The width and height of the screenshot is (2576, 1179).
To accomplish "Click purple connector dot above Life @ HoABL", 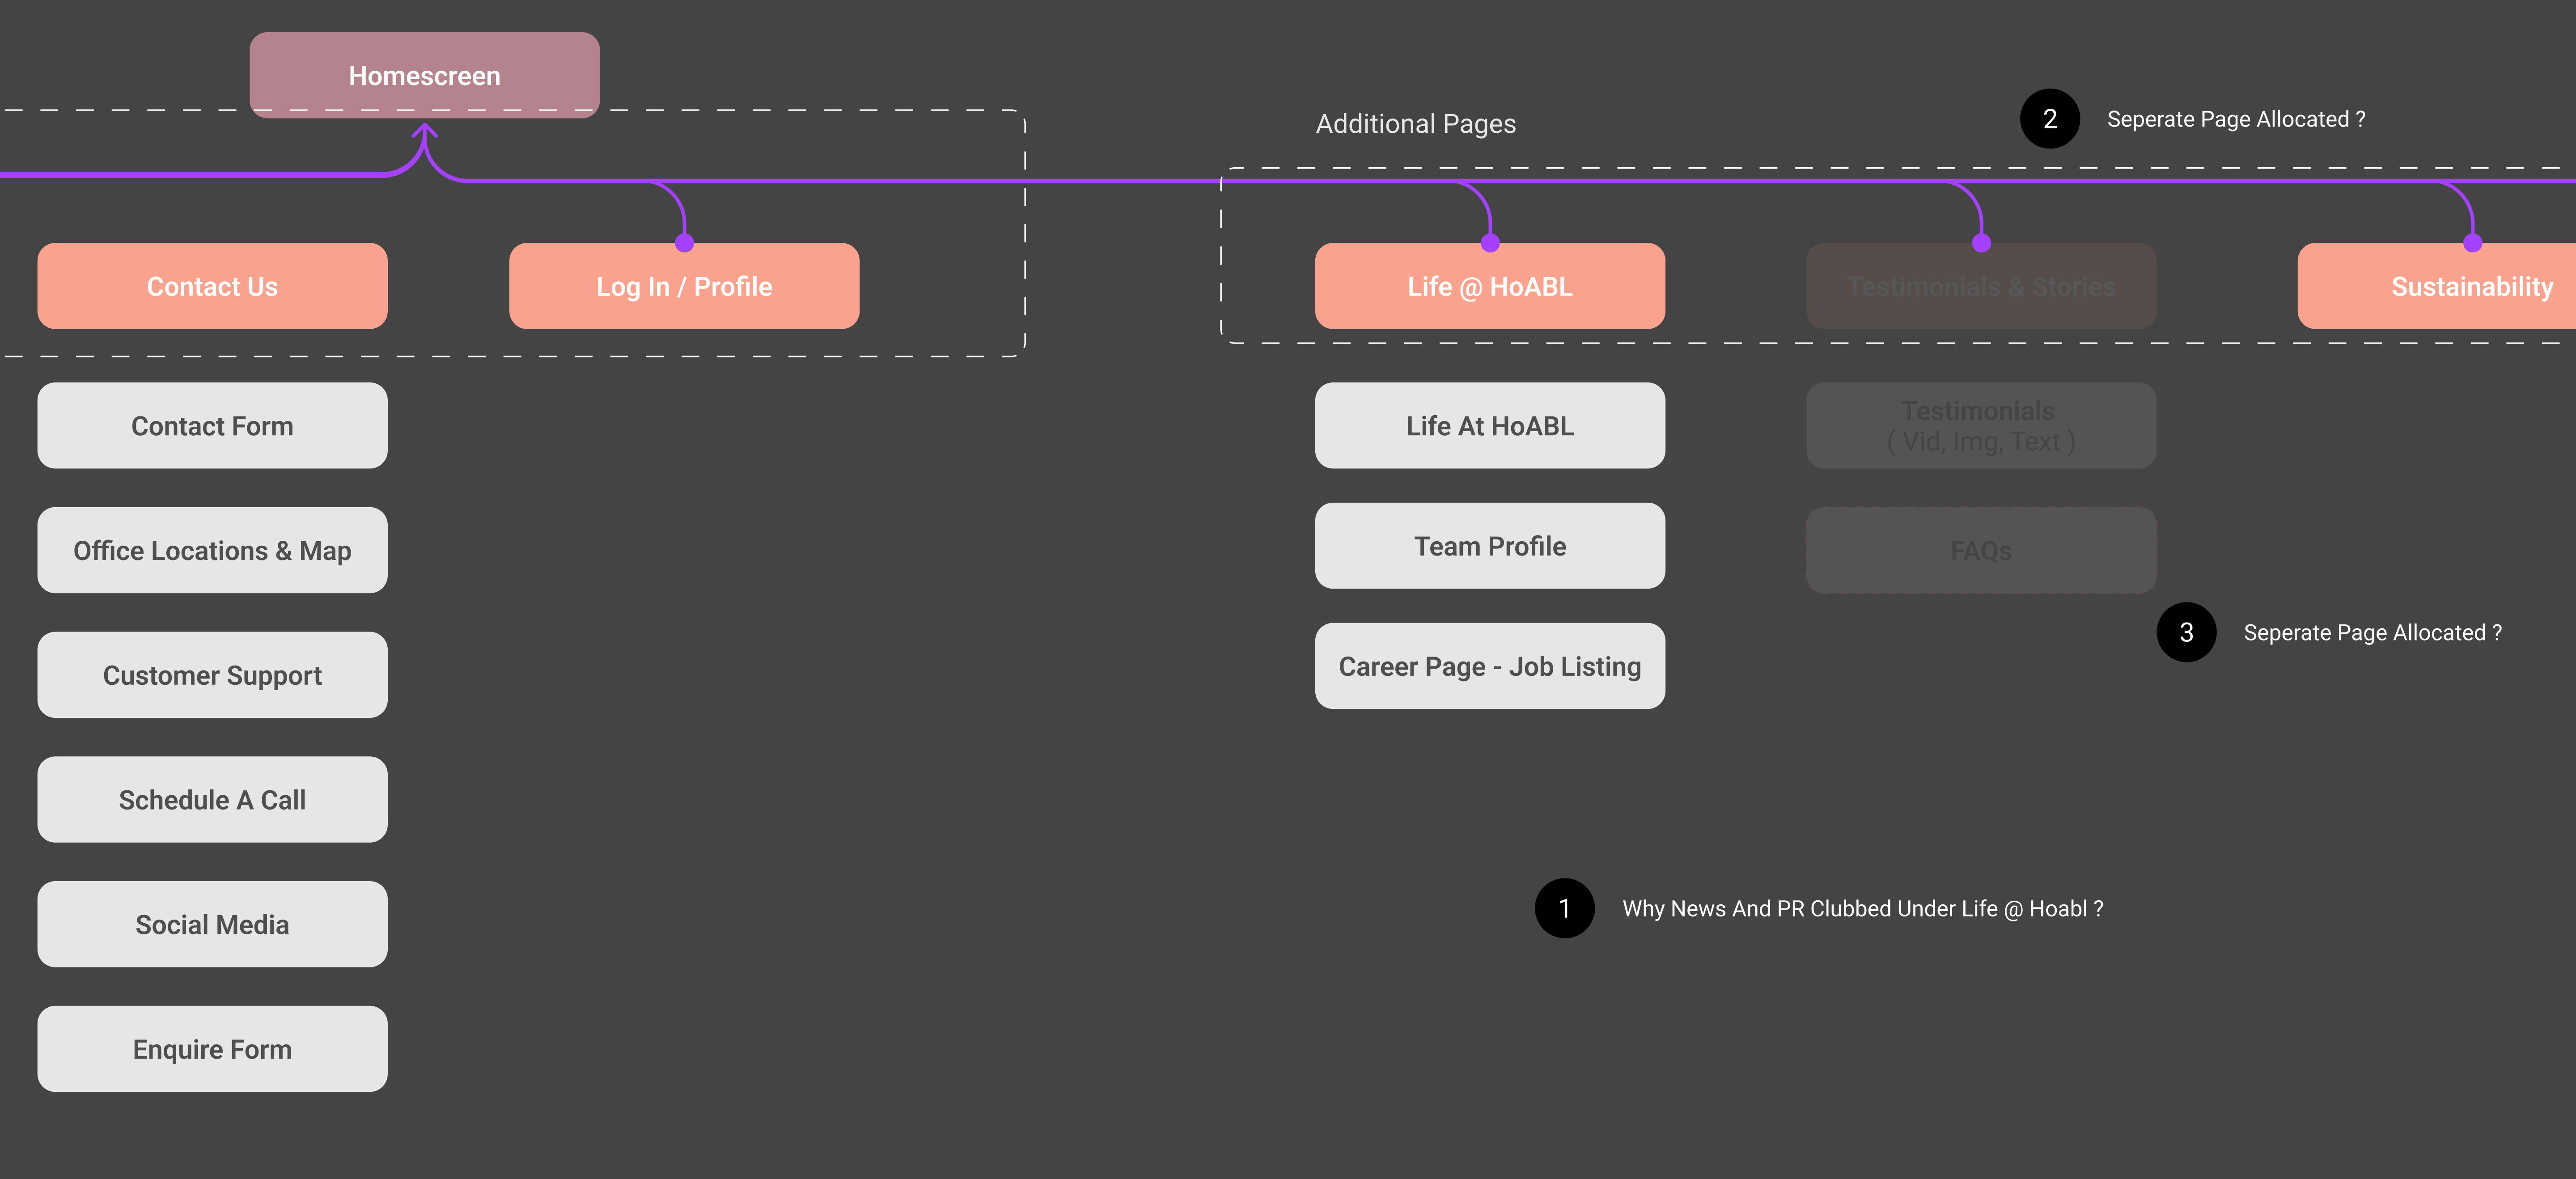I will 1490,243.
